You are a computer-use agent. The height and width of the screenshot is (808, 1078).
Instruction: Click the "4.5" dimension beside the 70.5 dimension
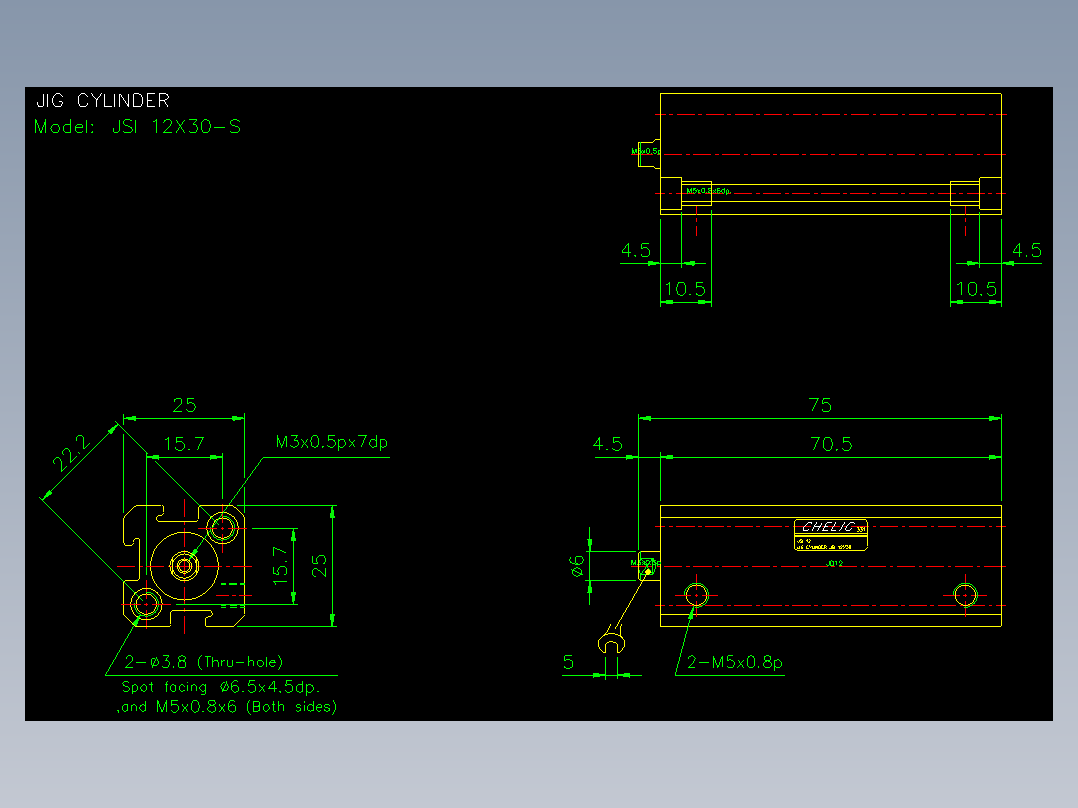point(608,444)
